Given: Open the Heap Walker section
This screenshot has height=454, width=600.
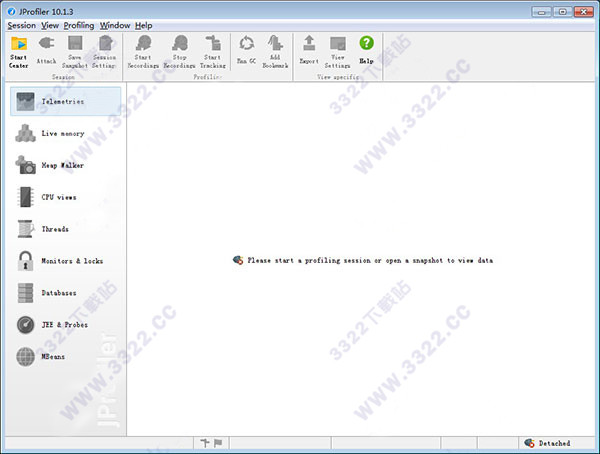Looking at the screenshot, I should [x=65, y=165].
